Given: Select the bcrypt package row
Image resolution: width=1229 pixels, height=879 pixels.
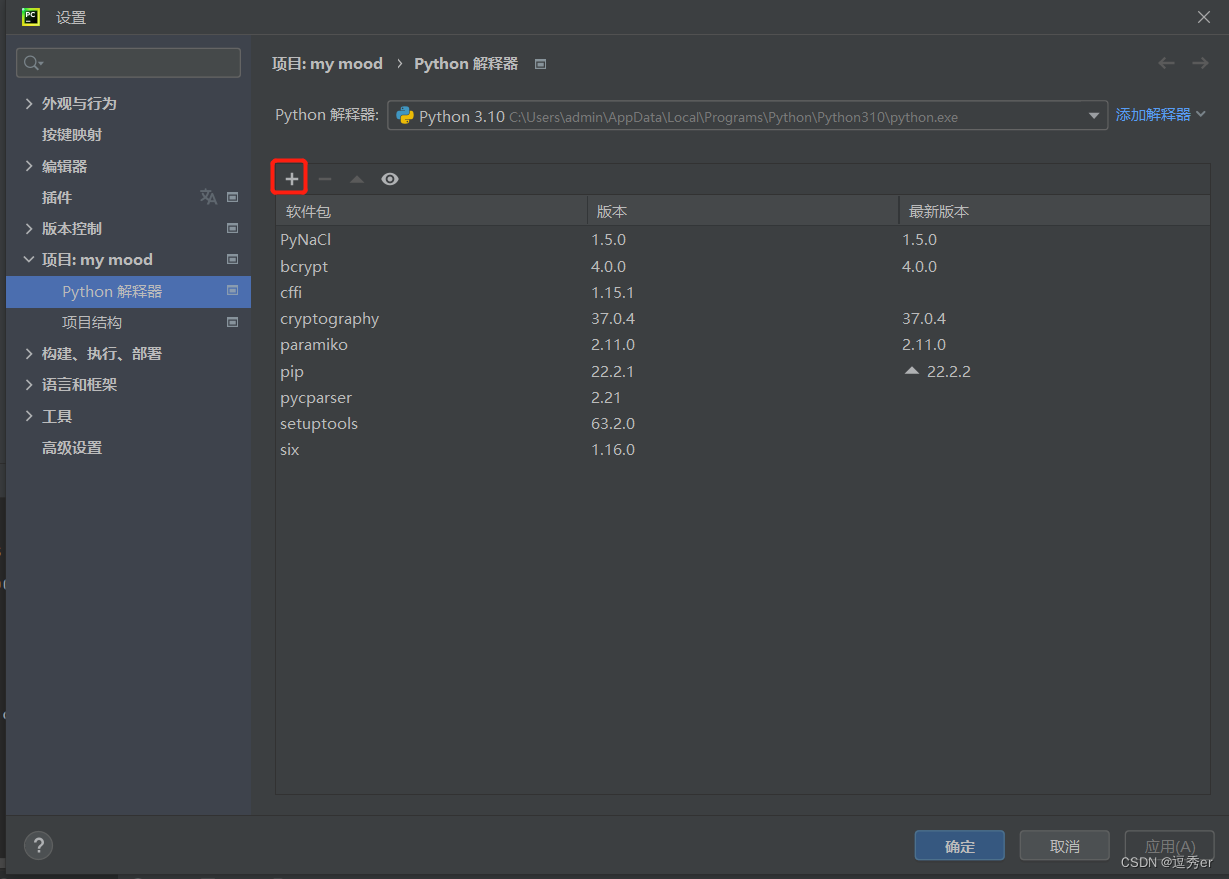Looking at the screenshot, I should tap(743, 267).
